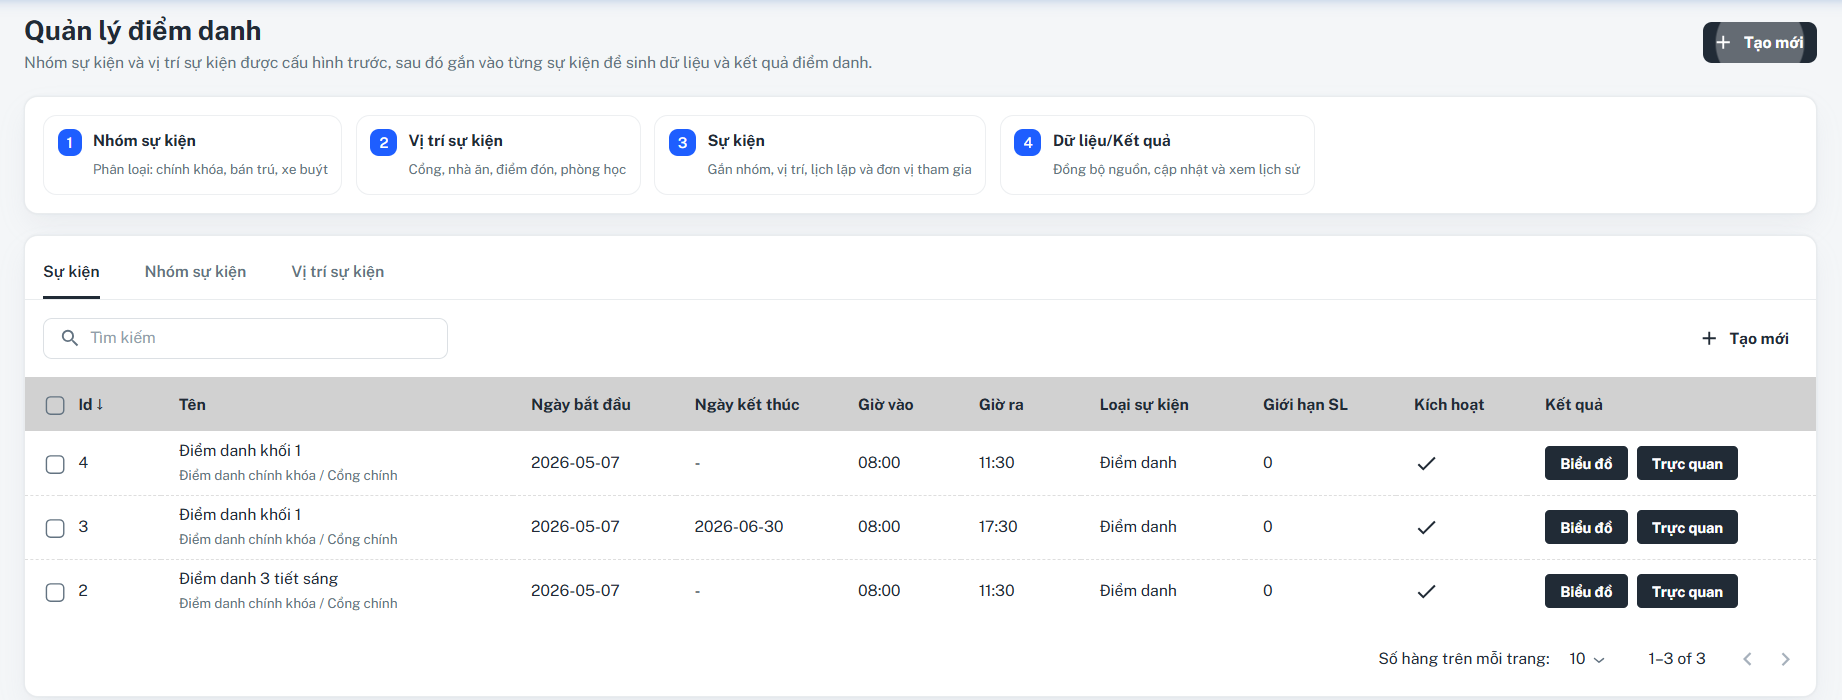Click the search magnifier icon

[70, 338]
